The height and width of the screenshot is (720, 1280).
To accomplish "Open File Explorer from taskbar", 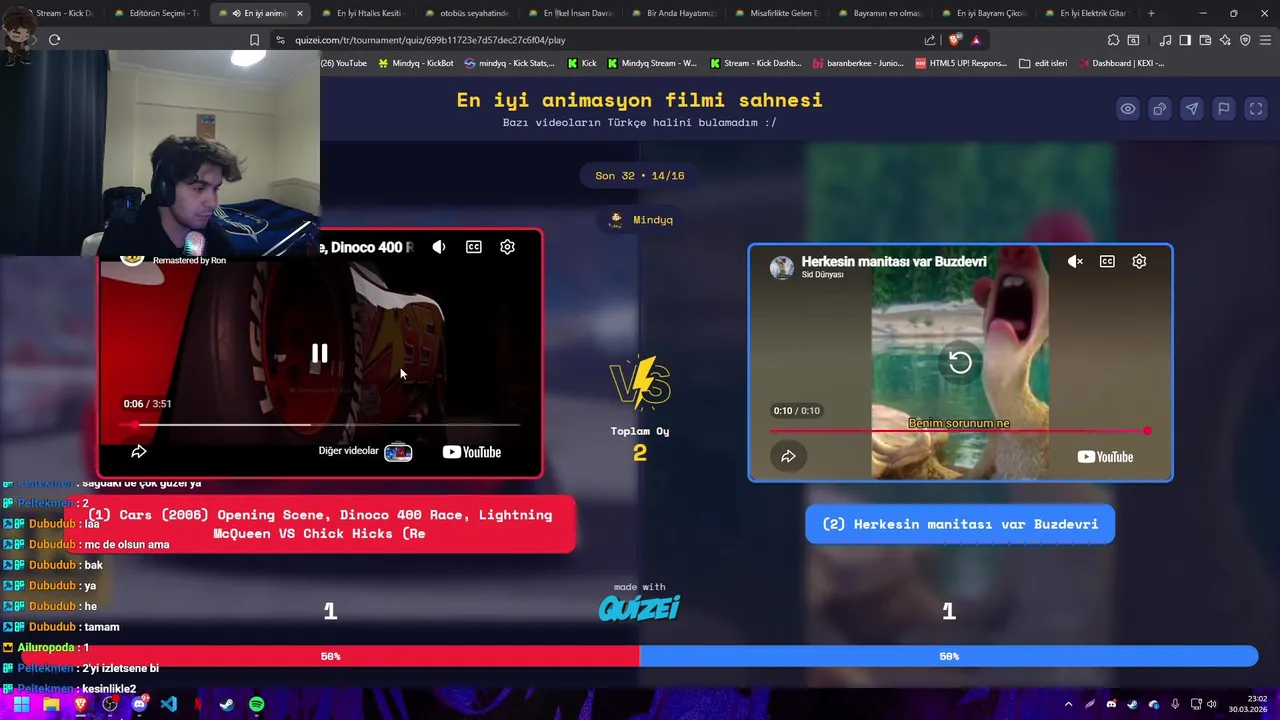I will pos(51,705).
